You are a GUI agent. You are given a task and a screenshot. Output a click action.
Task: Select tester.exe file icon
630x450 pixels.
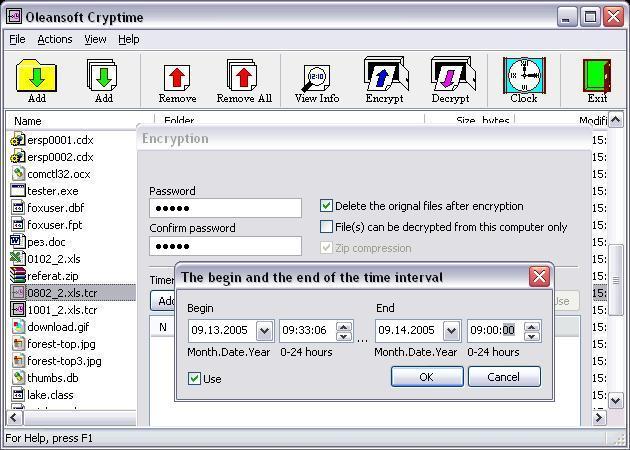(18, 190)
